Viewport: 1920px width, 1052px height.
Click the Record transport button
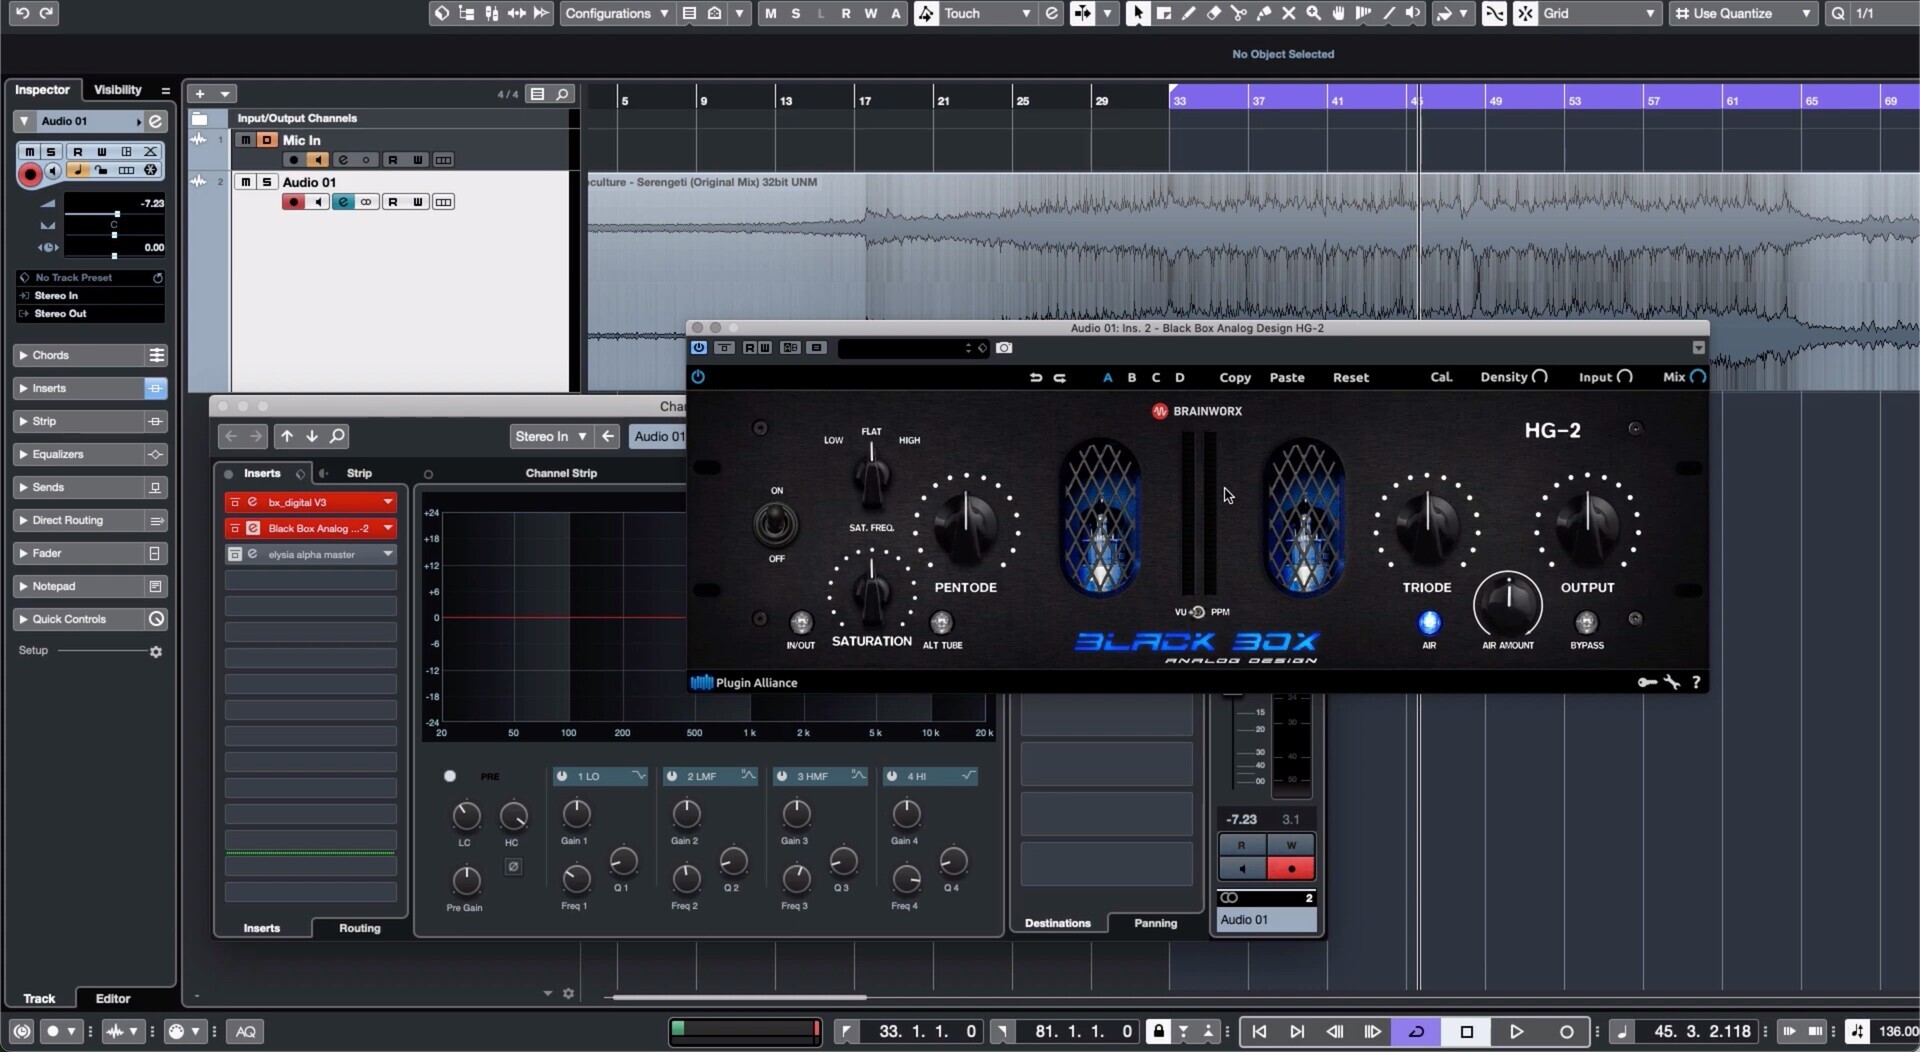click(1566, 1031)
